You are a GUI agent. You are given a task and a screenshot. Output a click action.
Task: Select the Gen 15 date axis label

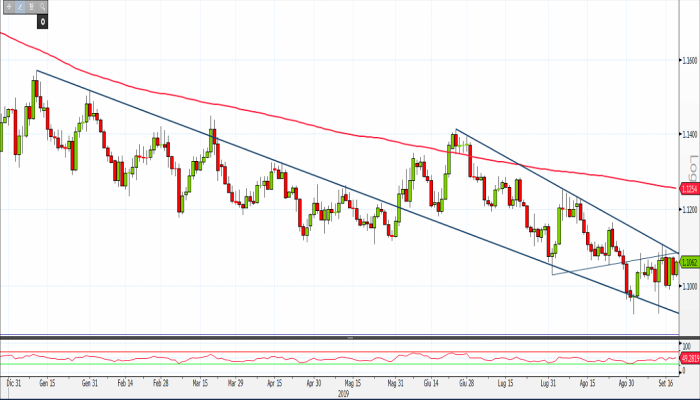click(x=47, y=383)
